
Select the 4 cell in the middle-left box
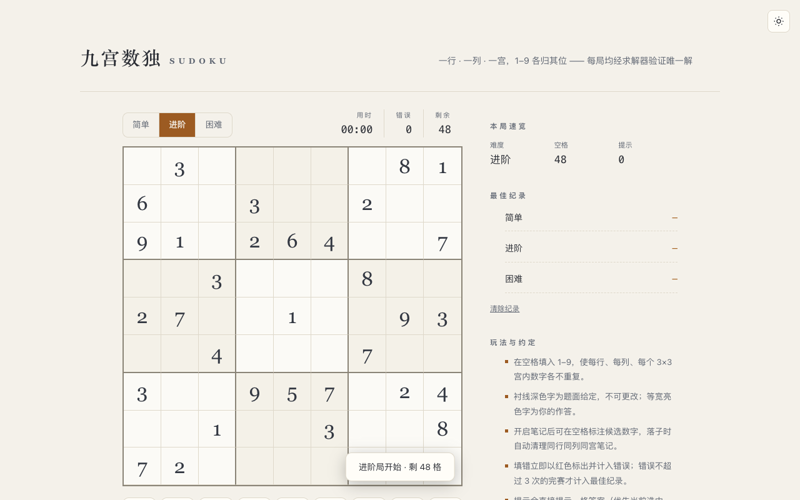pyautogui.click(x=217, y=354)
